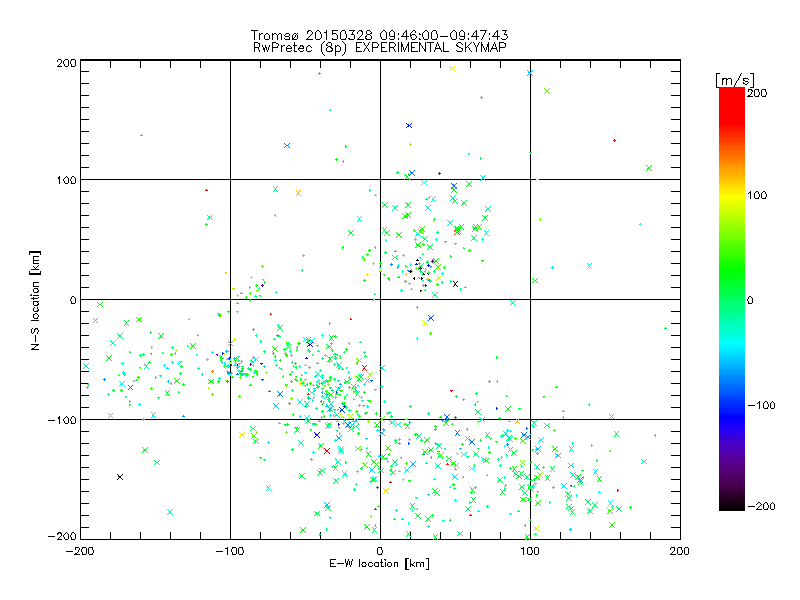The image size is (800, 600).
Task: Click the x-axis tick label '100'
Action: 530,551
